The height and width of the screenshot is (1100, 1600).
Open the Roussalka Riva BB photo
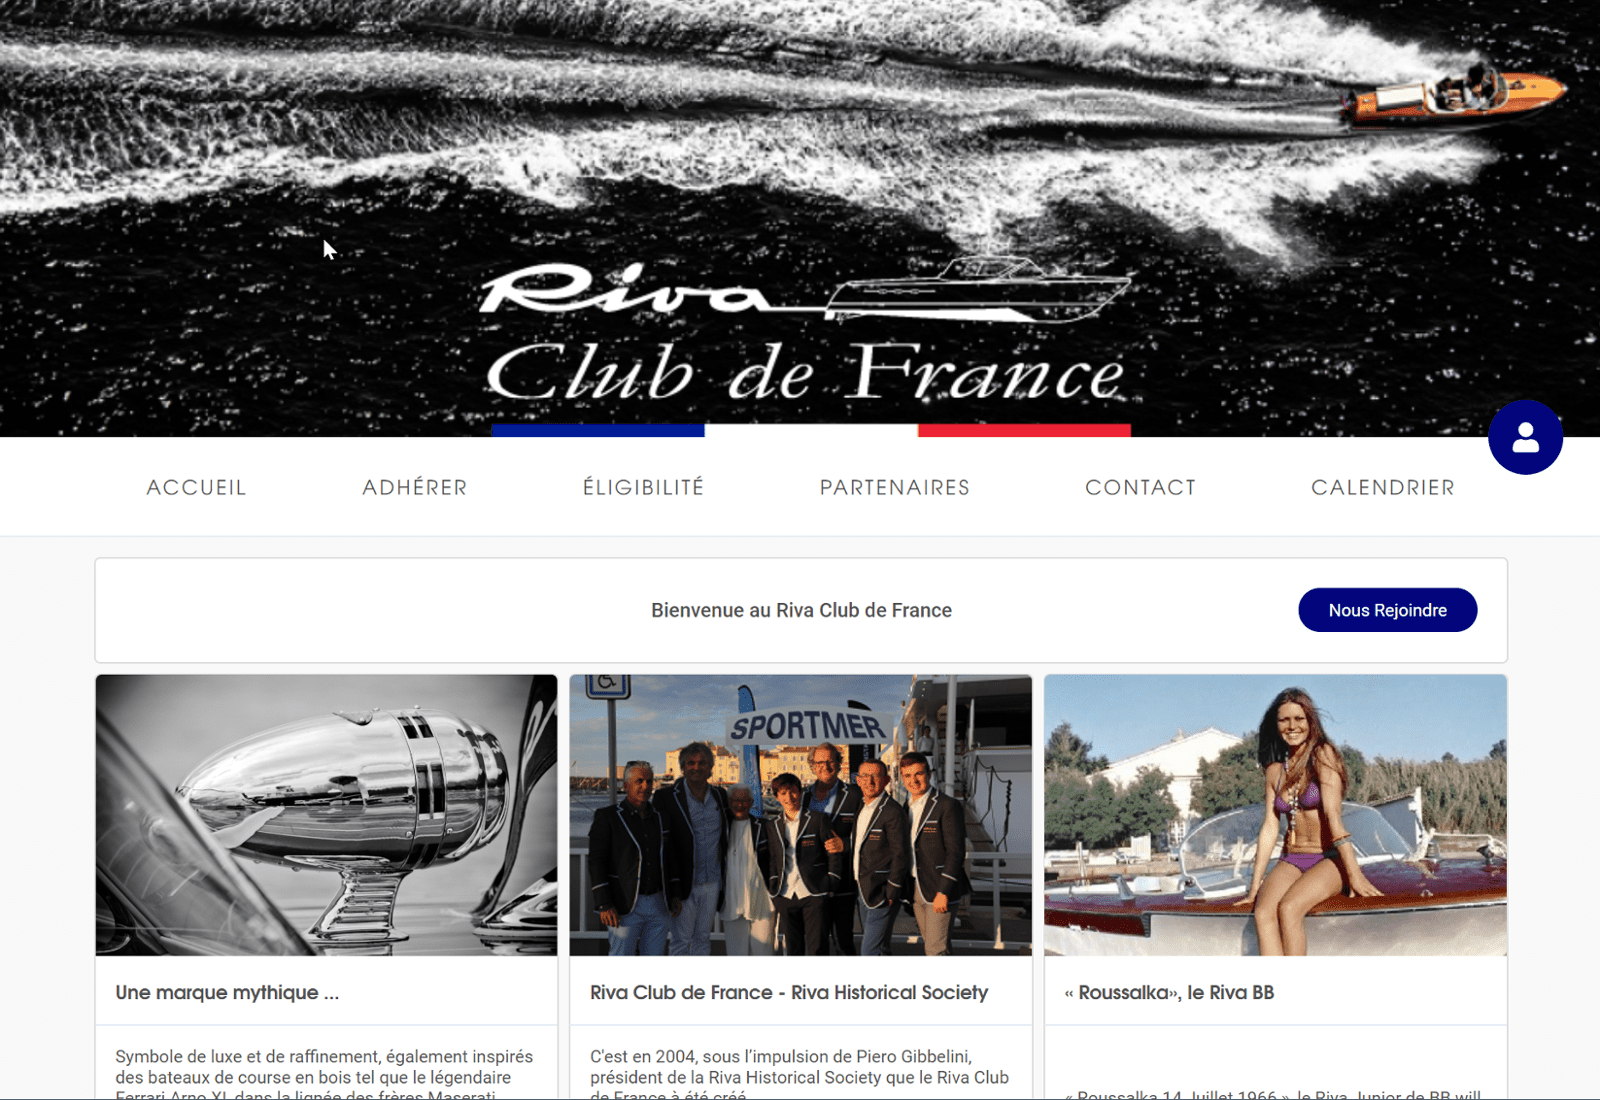(1275, 815)
